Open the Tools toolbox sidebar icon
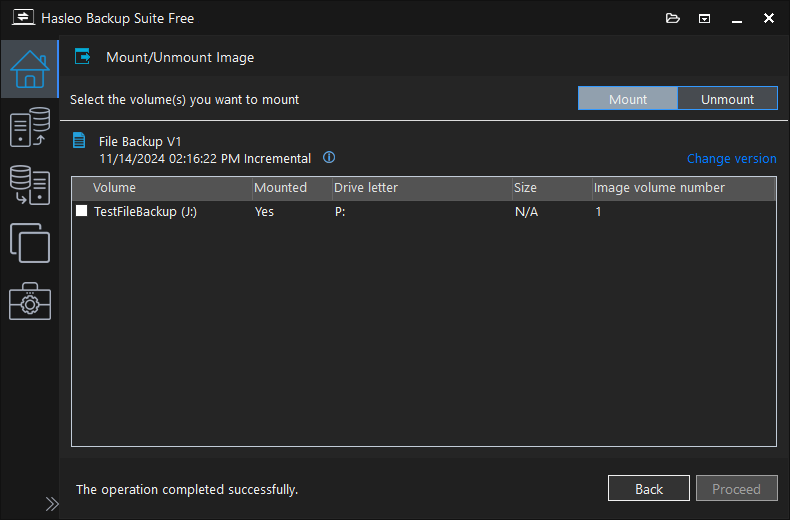 (30, 301)
